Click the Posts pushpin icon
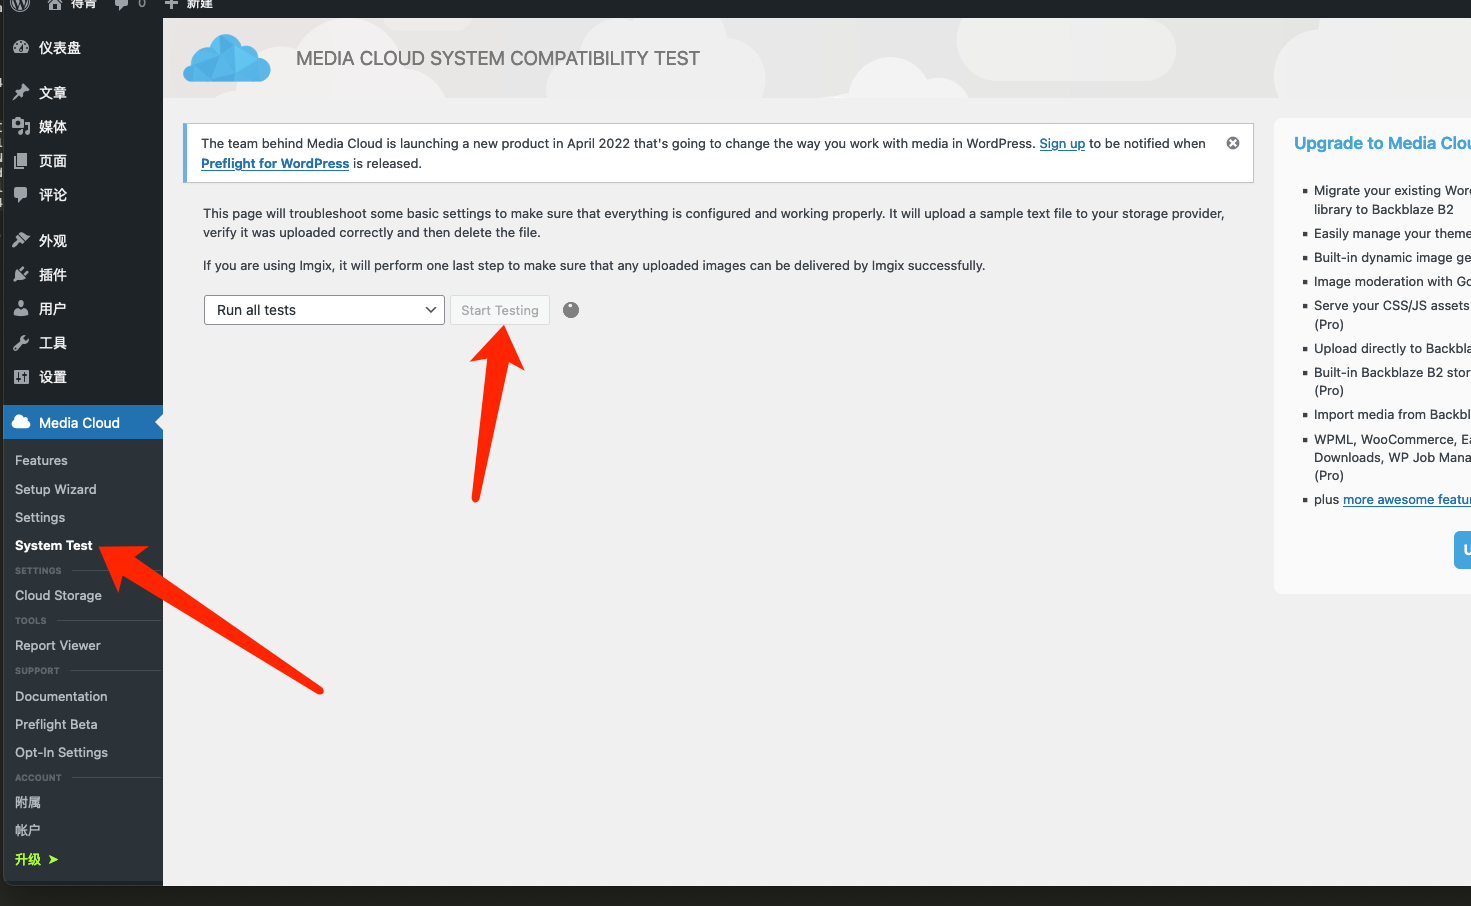1471x906 pixels. (x=21, y=92)
